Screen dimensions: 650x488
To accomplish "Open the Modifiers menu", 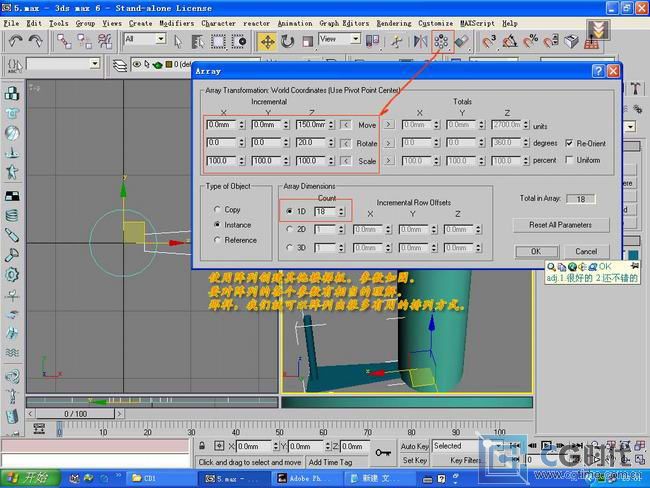I will [x=177, y=23].
